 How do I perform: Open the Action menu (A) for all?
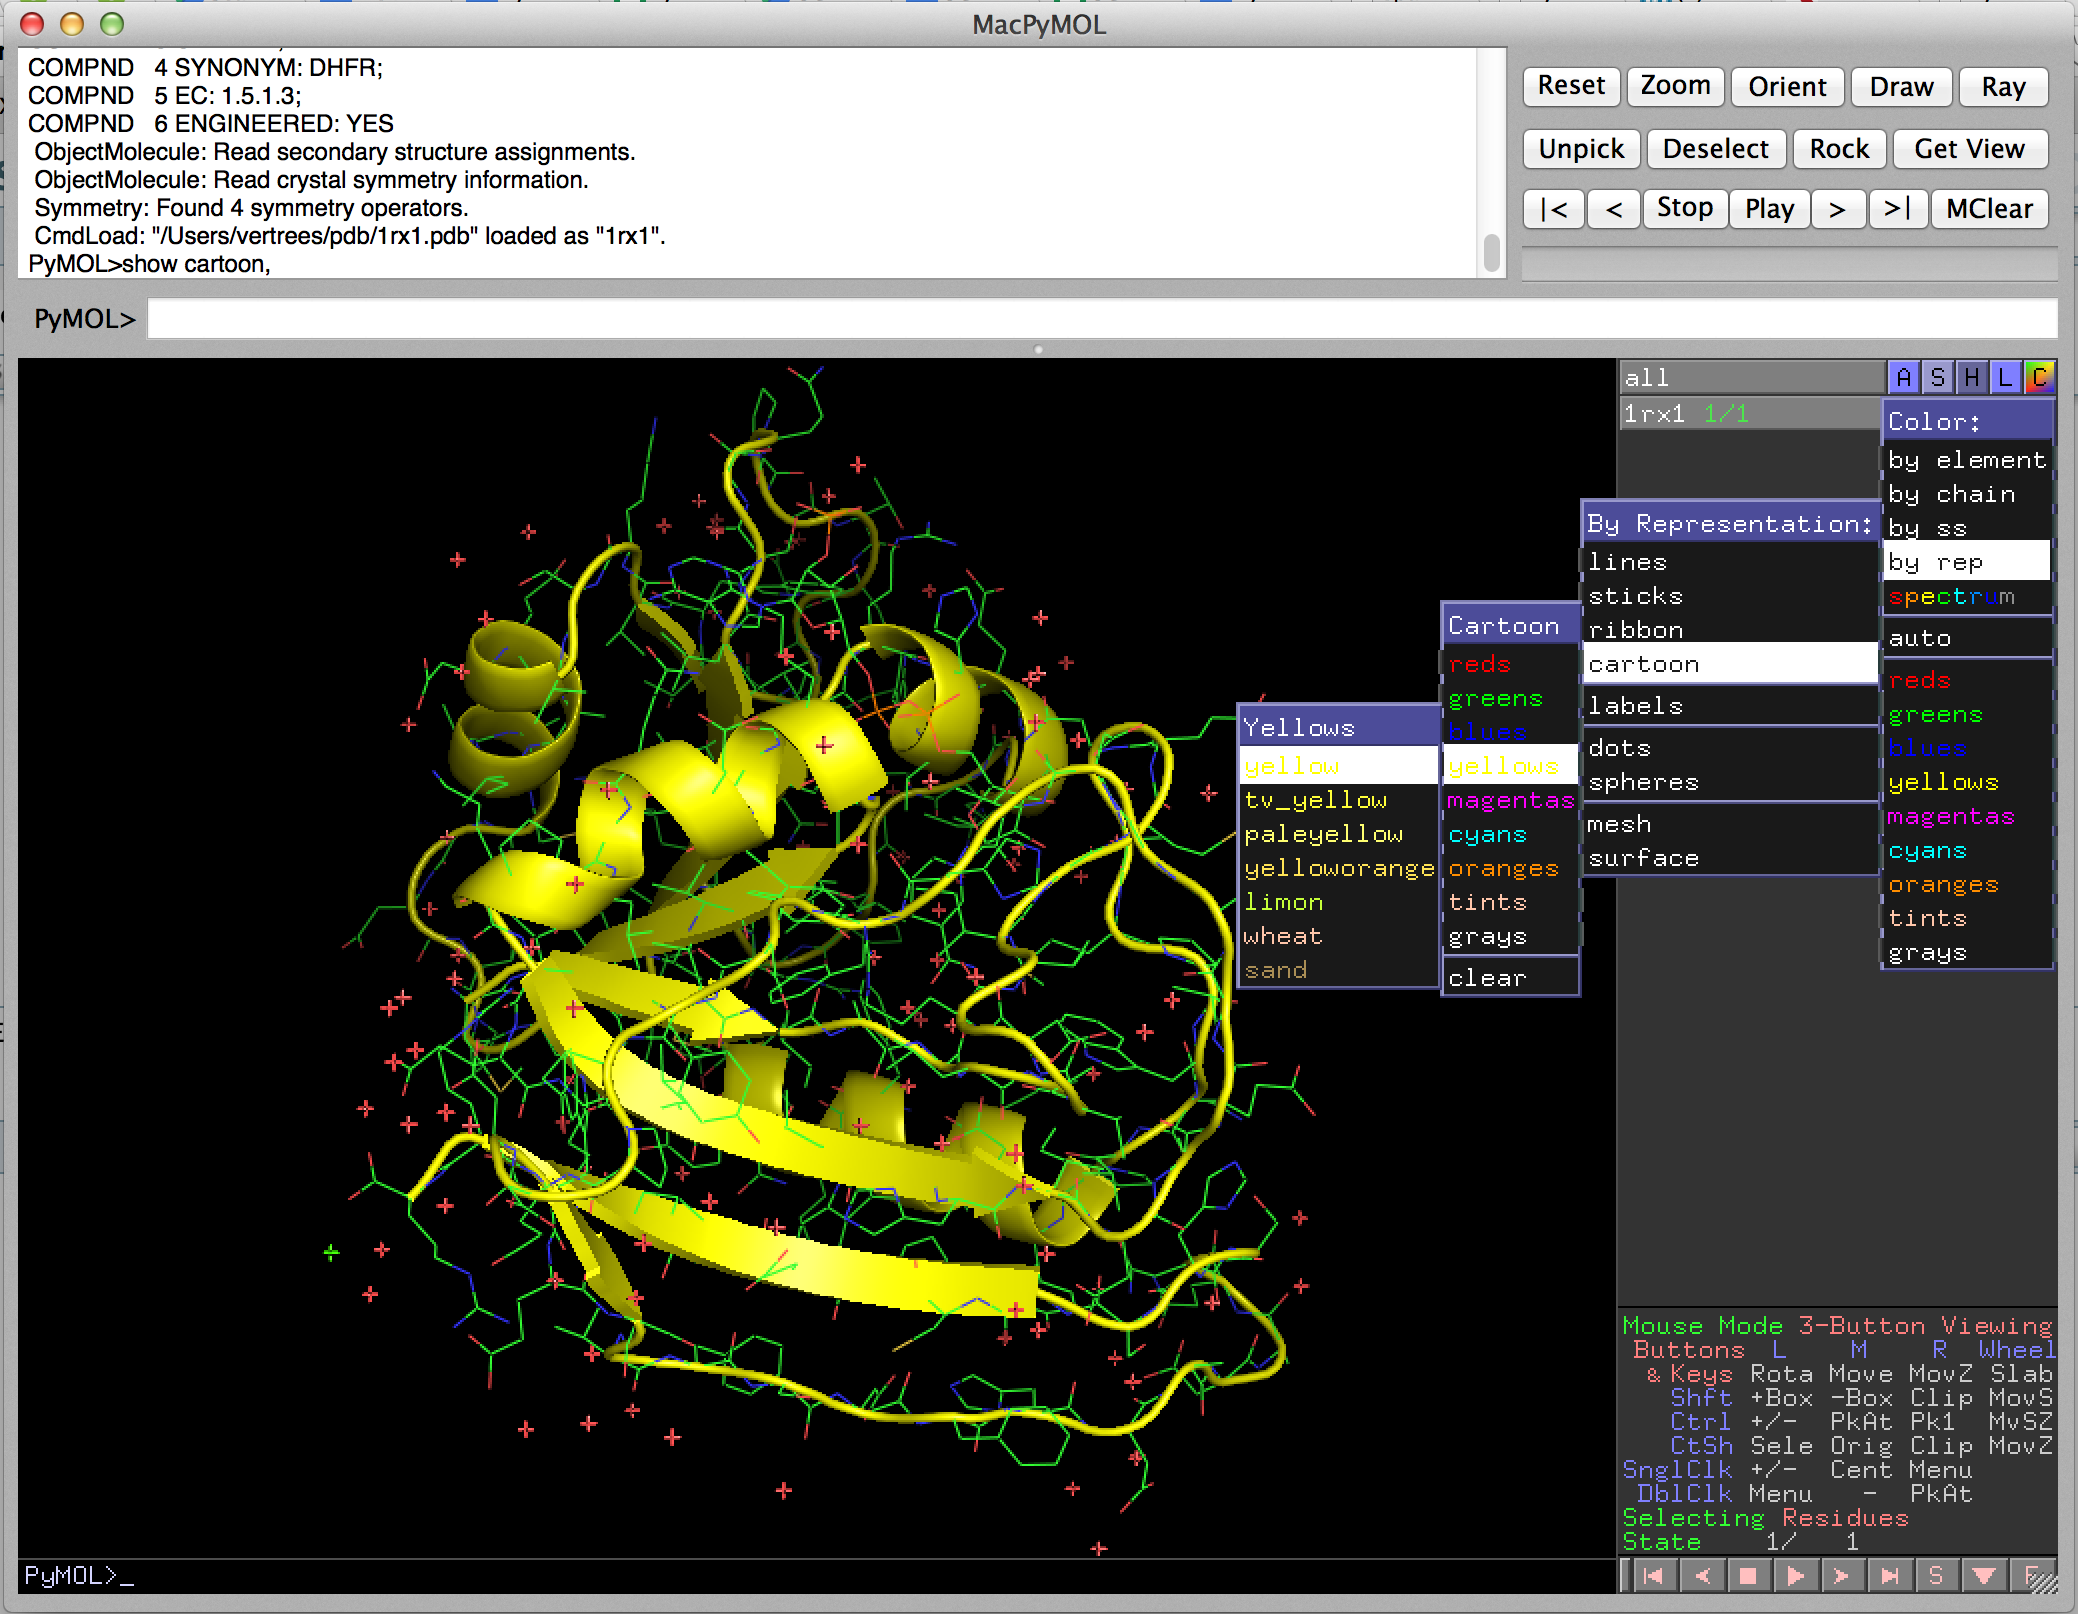1903,377
